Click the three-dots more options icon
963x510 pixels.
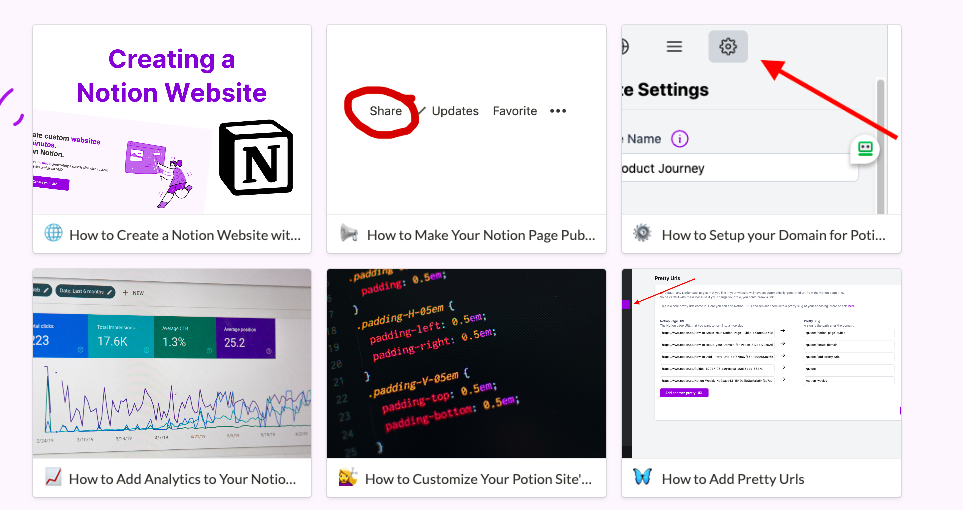point(558,111)
